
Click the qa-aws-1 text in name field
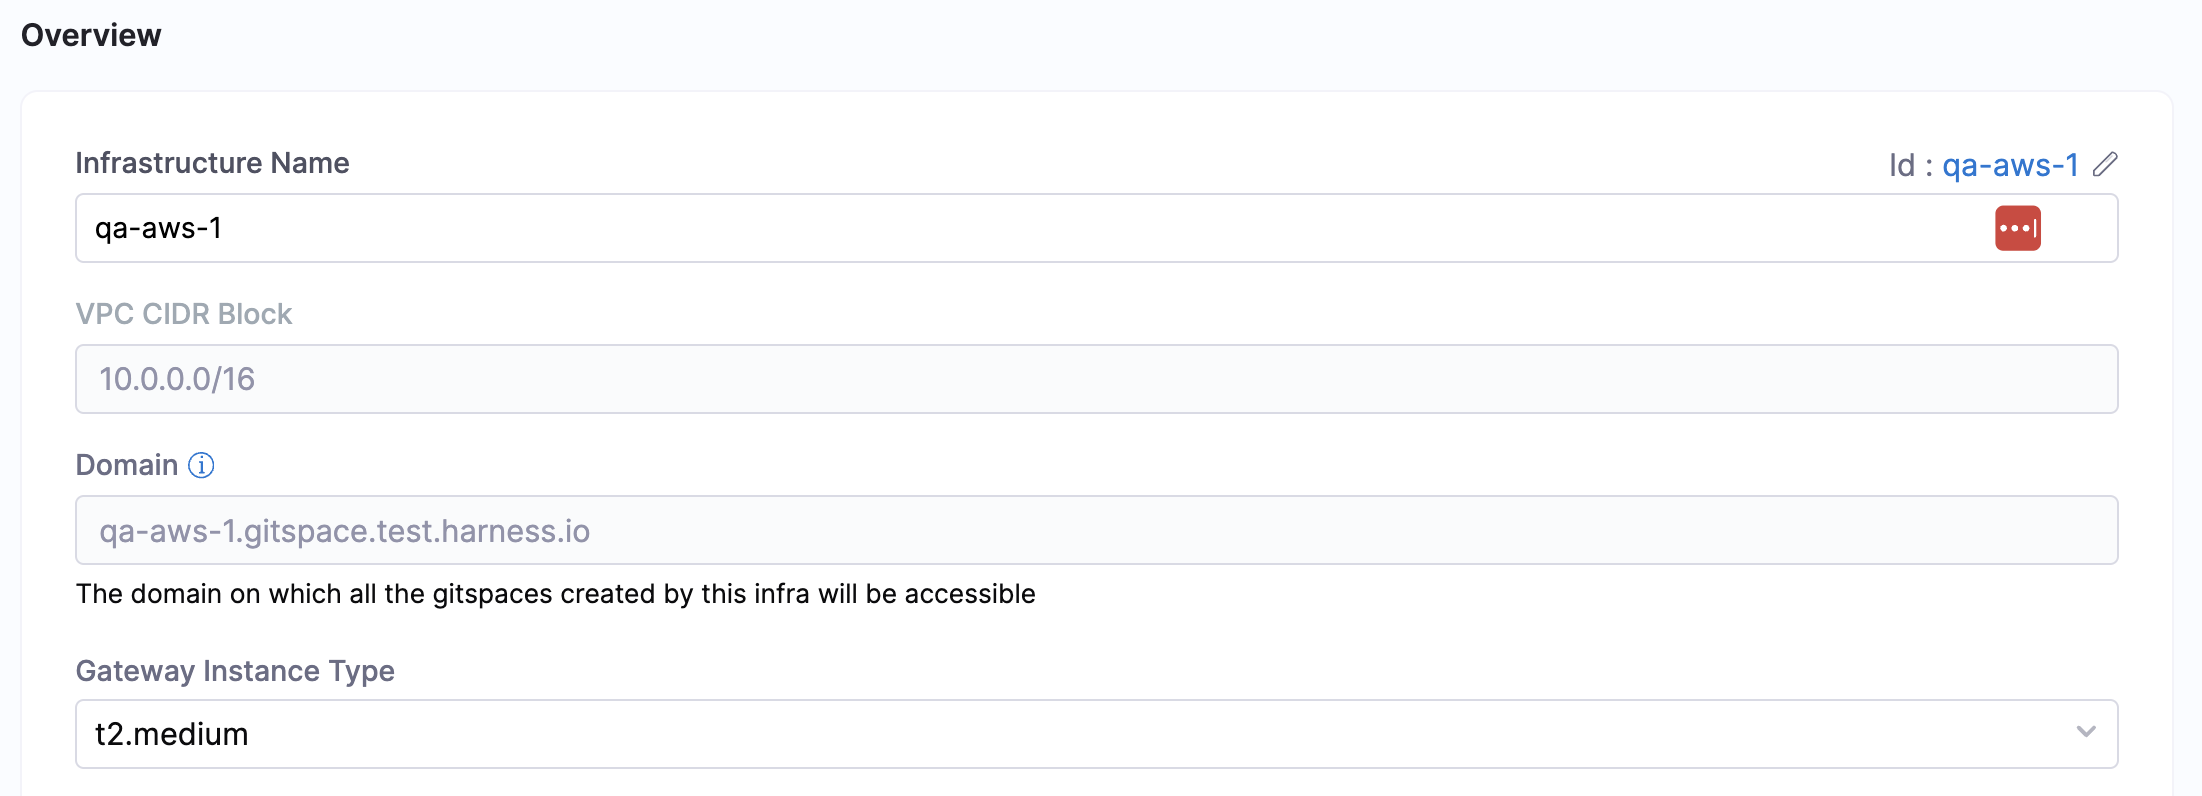tap(158, 228)
